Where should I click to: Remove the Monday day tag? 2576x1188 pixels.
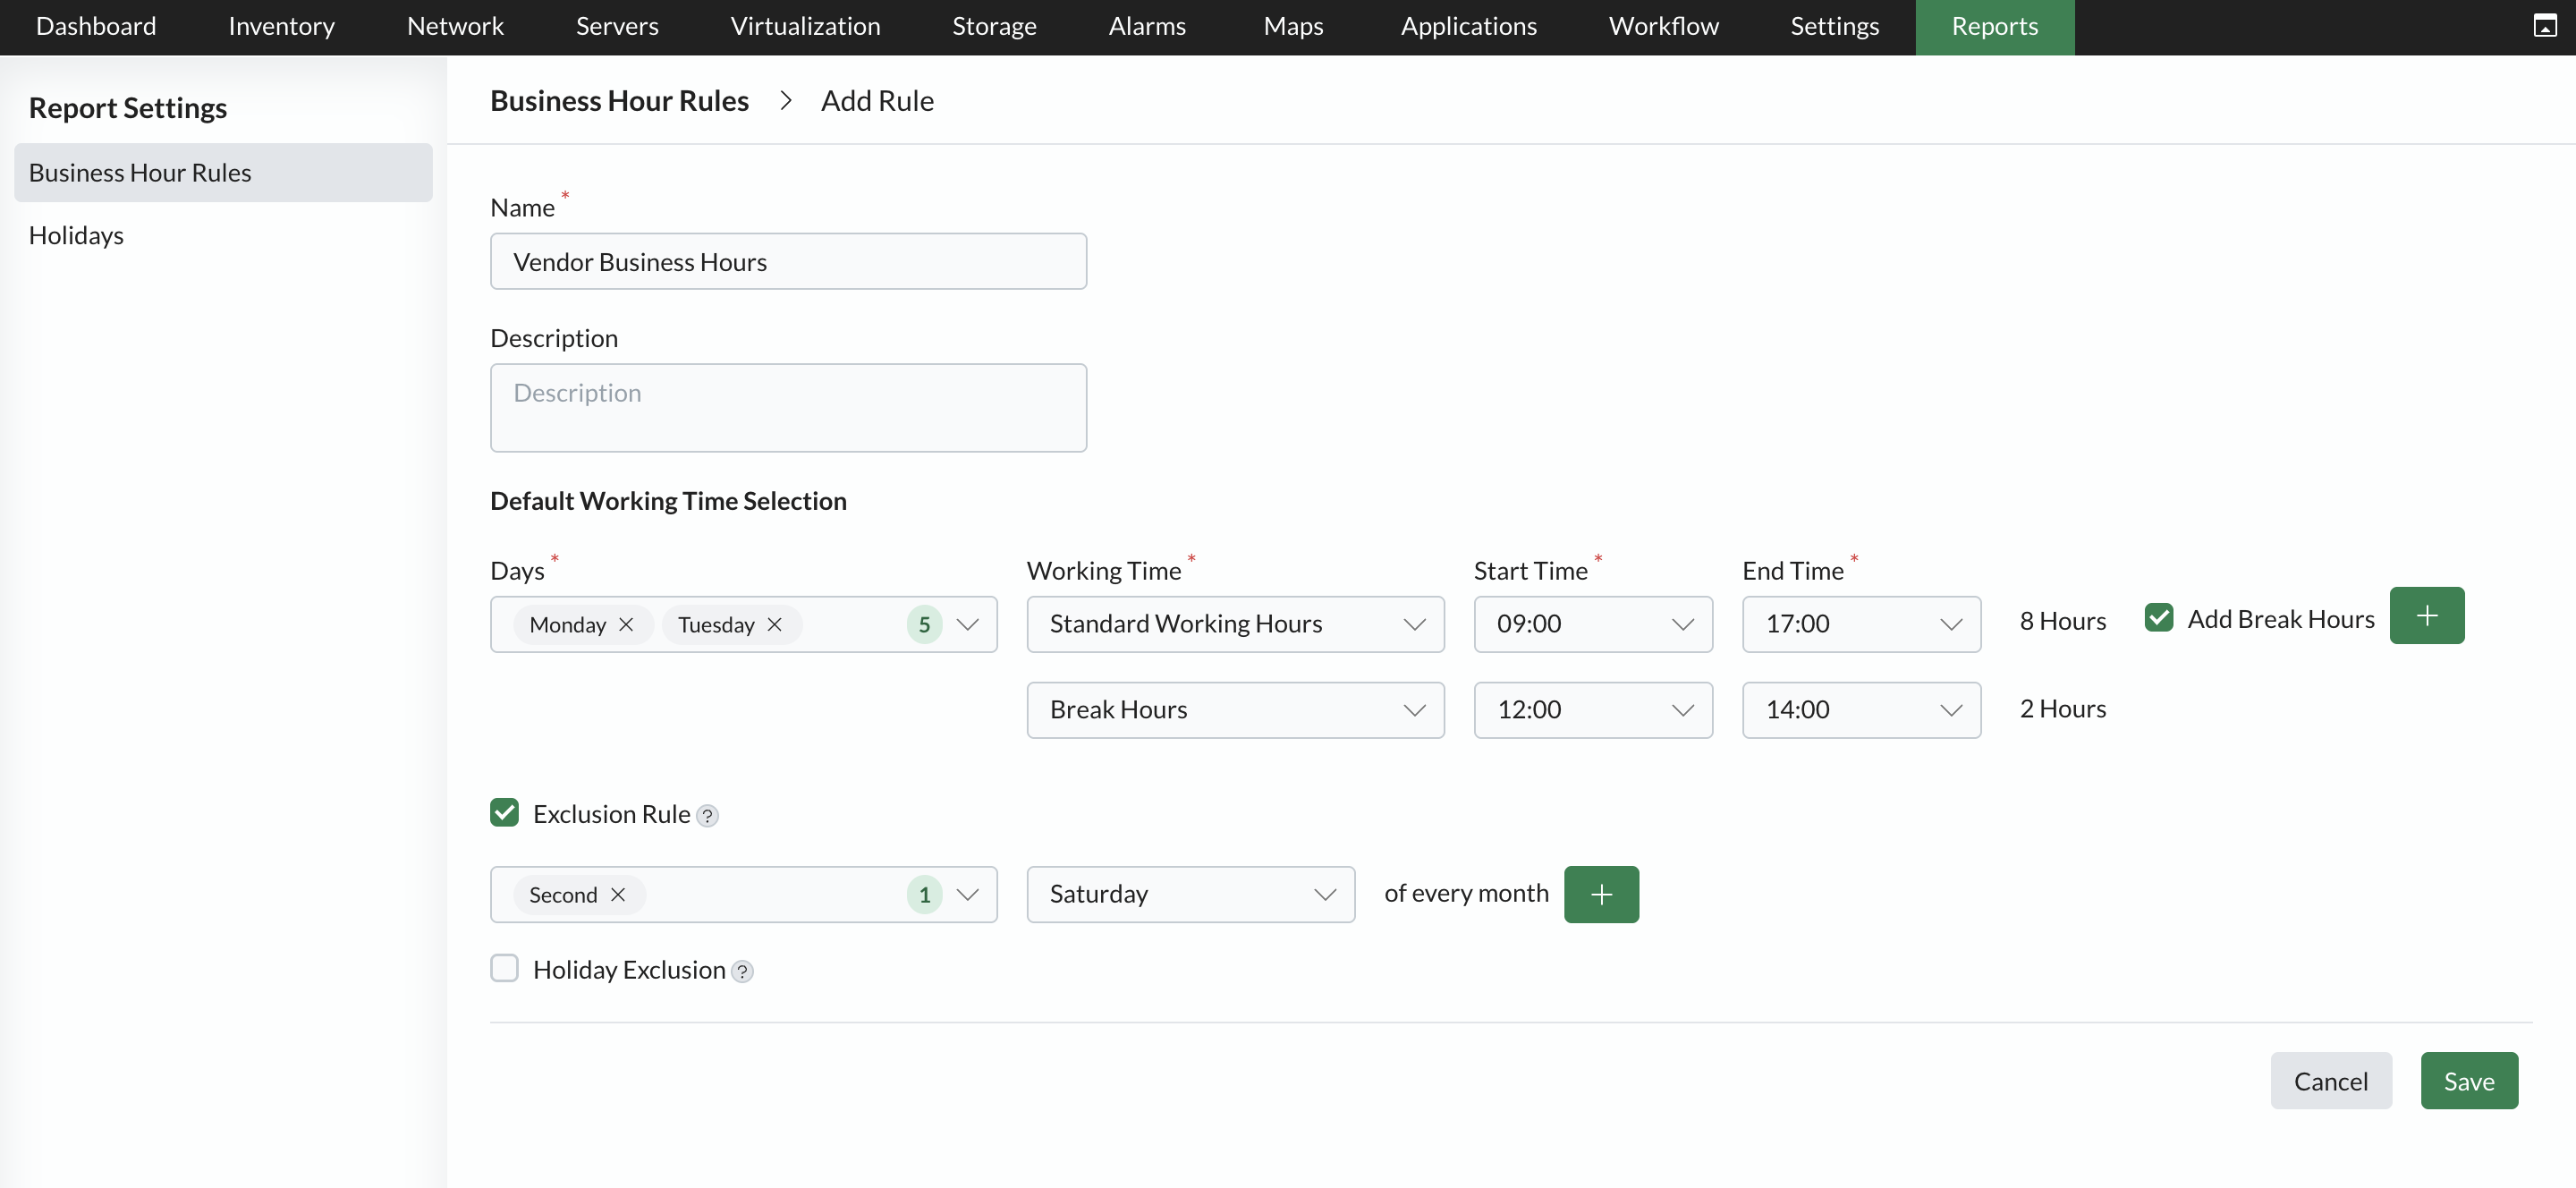pyautogui.click(x=626, y=624)
